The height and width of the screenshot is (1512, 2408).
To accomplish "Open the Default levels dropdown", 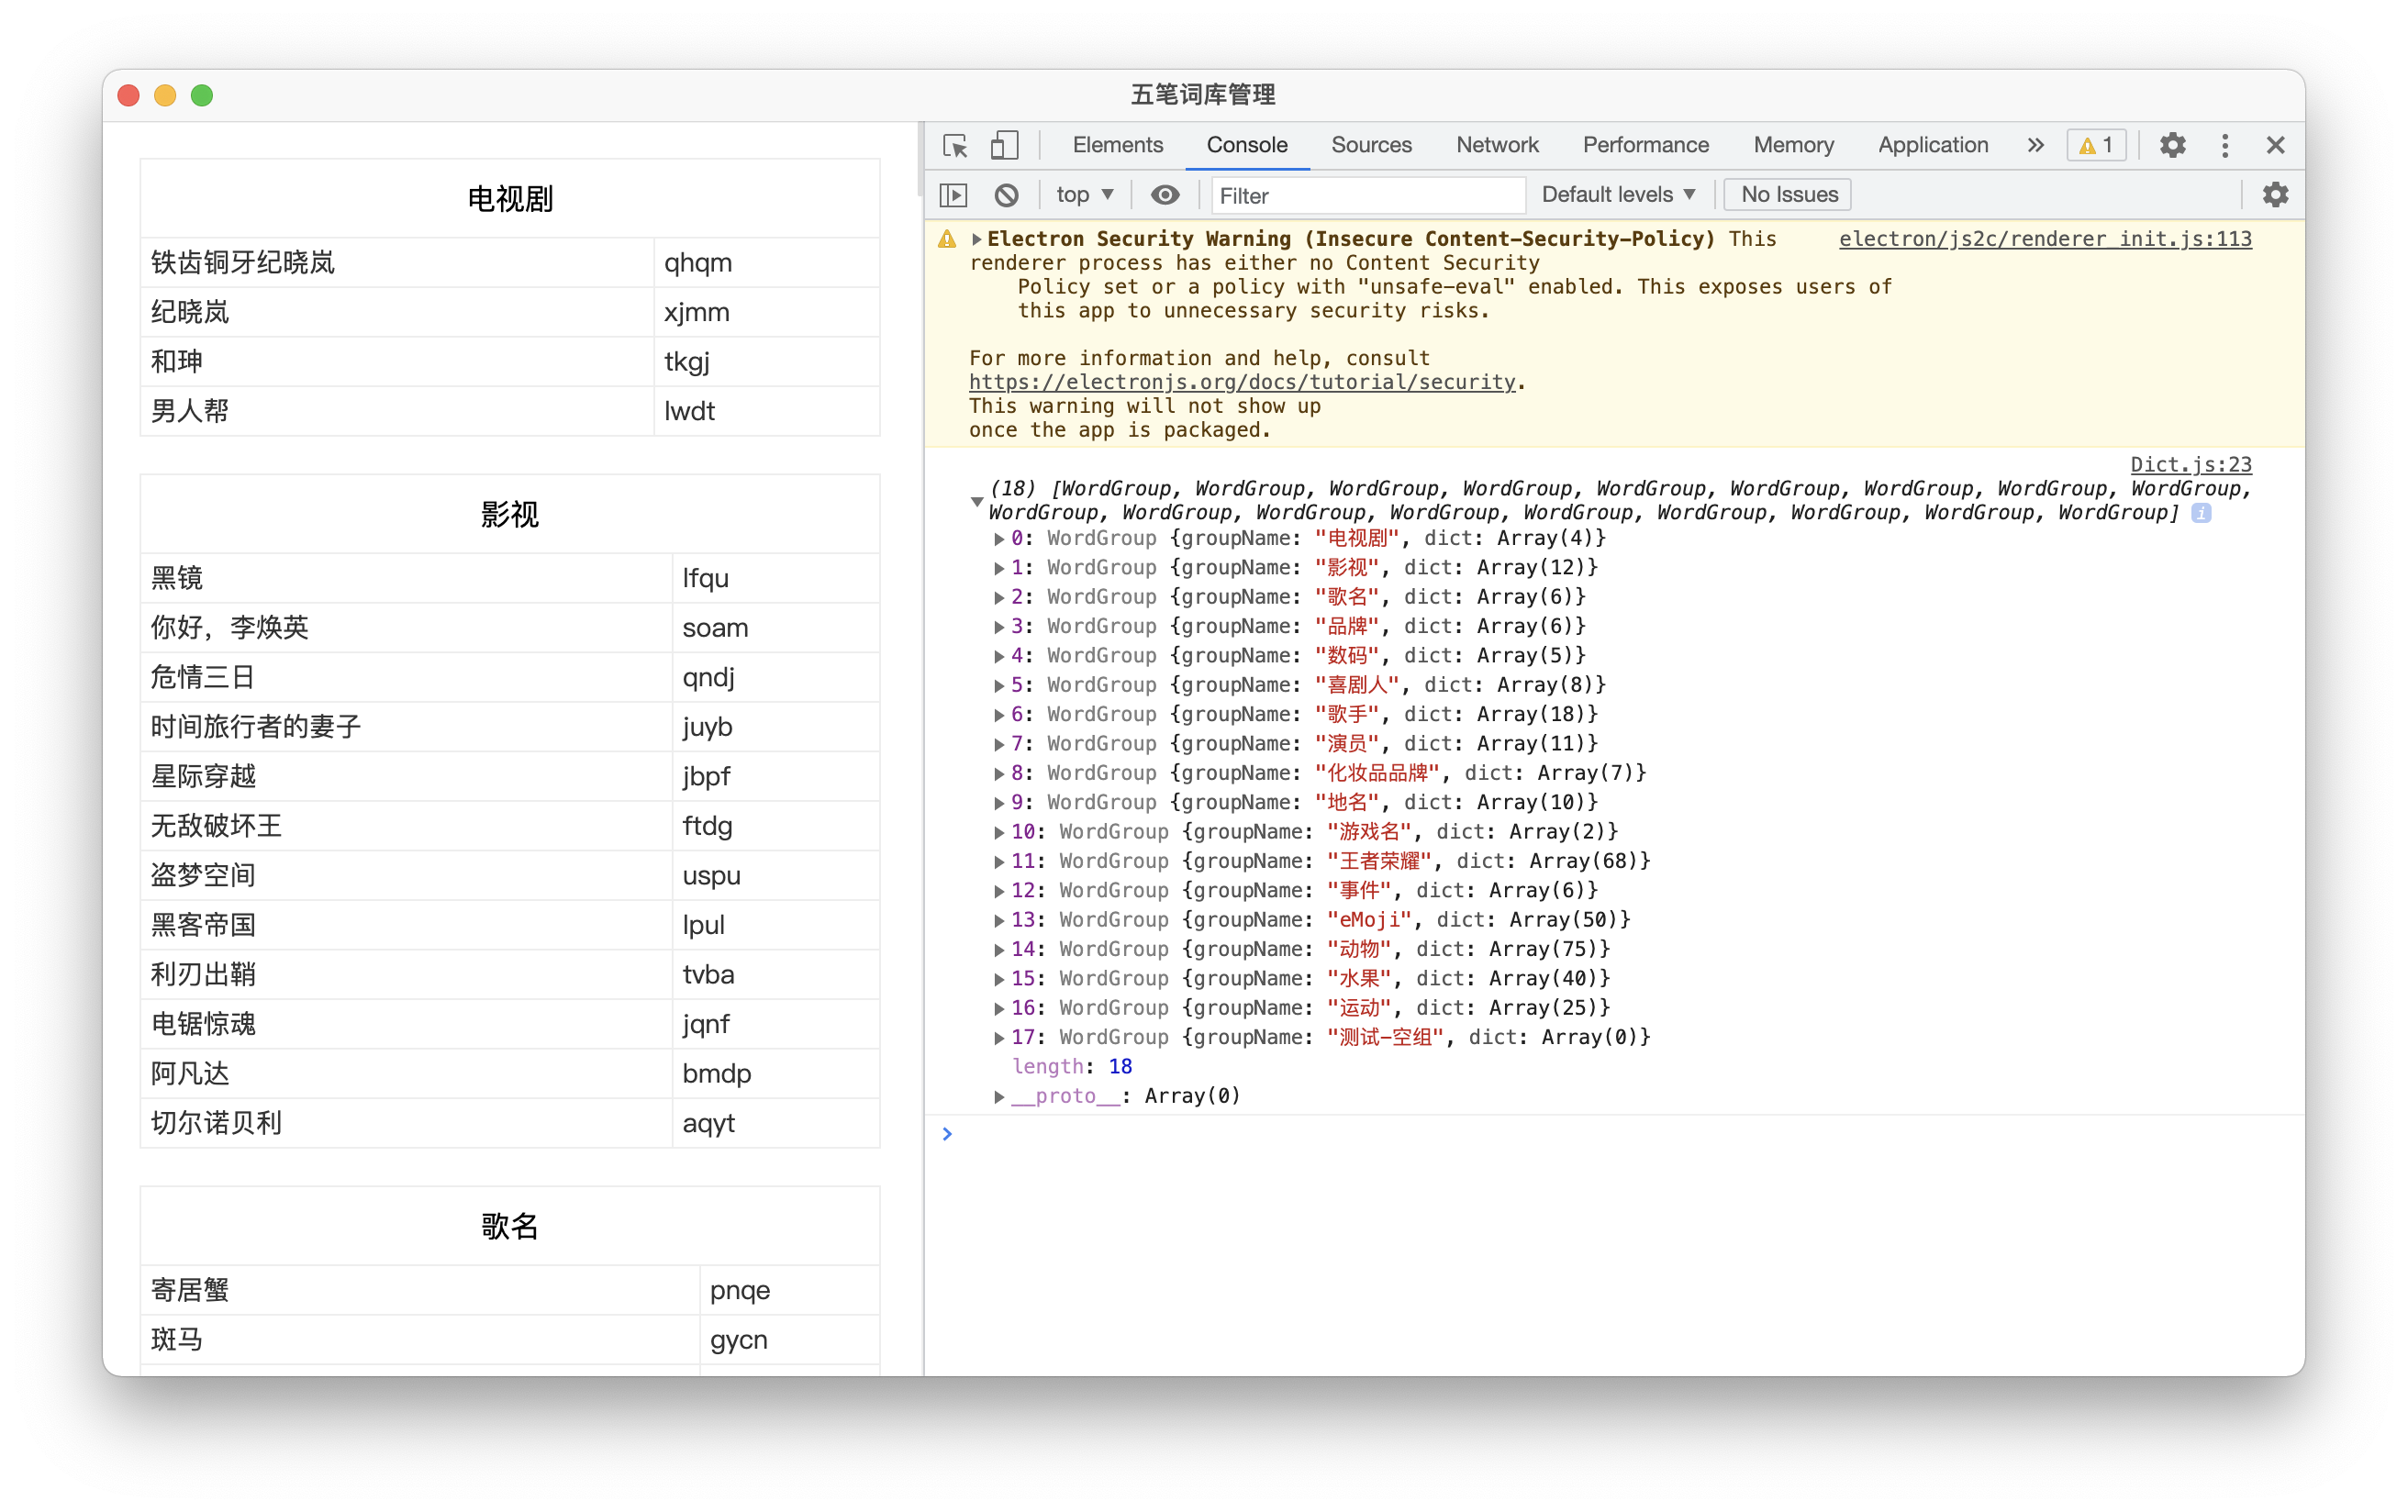I will tap(1617, 194).
